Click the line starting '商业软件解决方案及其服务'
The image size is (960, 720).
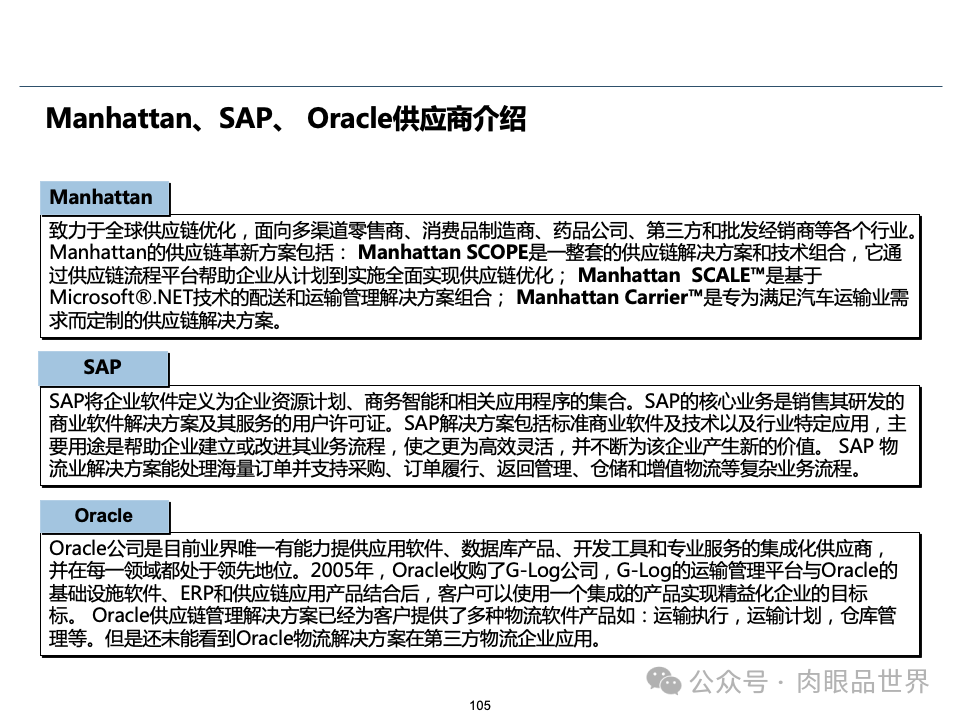478,424
